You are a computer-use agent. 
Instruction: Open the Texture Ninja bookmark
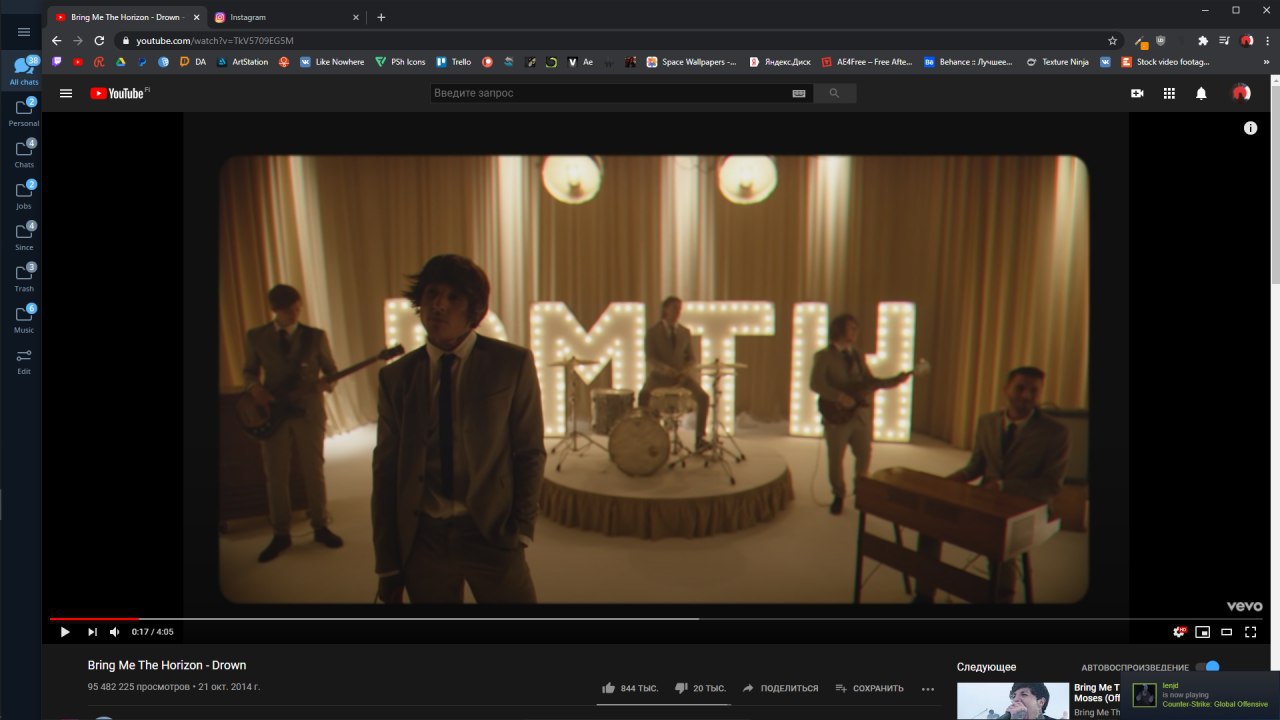1058,62
